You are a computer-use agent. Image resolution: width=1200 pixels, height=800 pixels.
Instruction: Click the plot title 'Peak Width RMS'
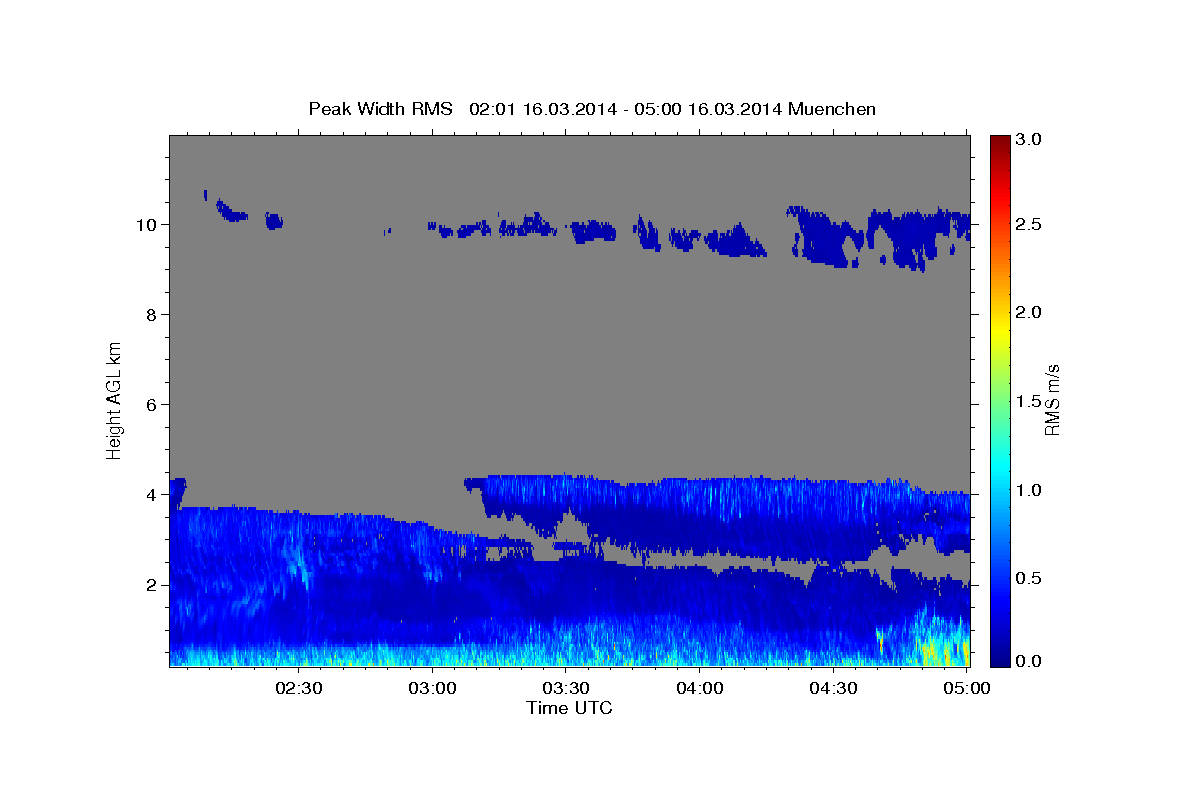tap(380, 108)
